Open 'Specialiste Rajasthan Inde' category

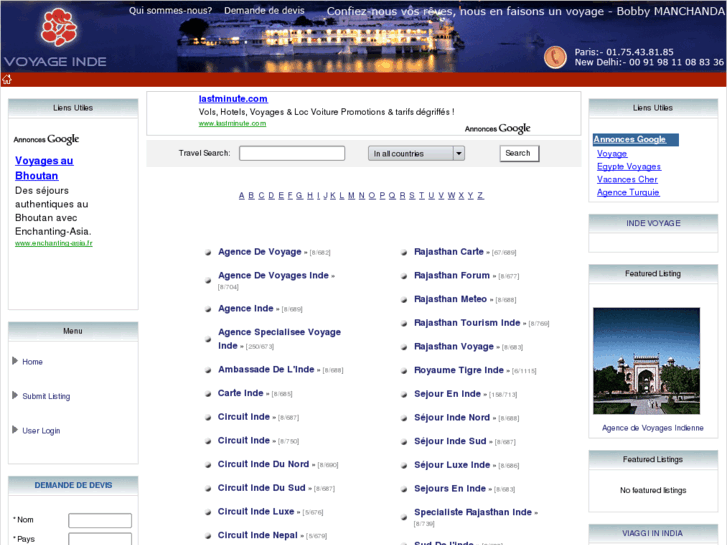point(473,512)
